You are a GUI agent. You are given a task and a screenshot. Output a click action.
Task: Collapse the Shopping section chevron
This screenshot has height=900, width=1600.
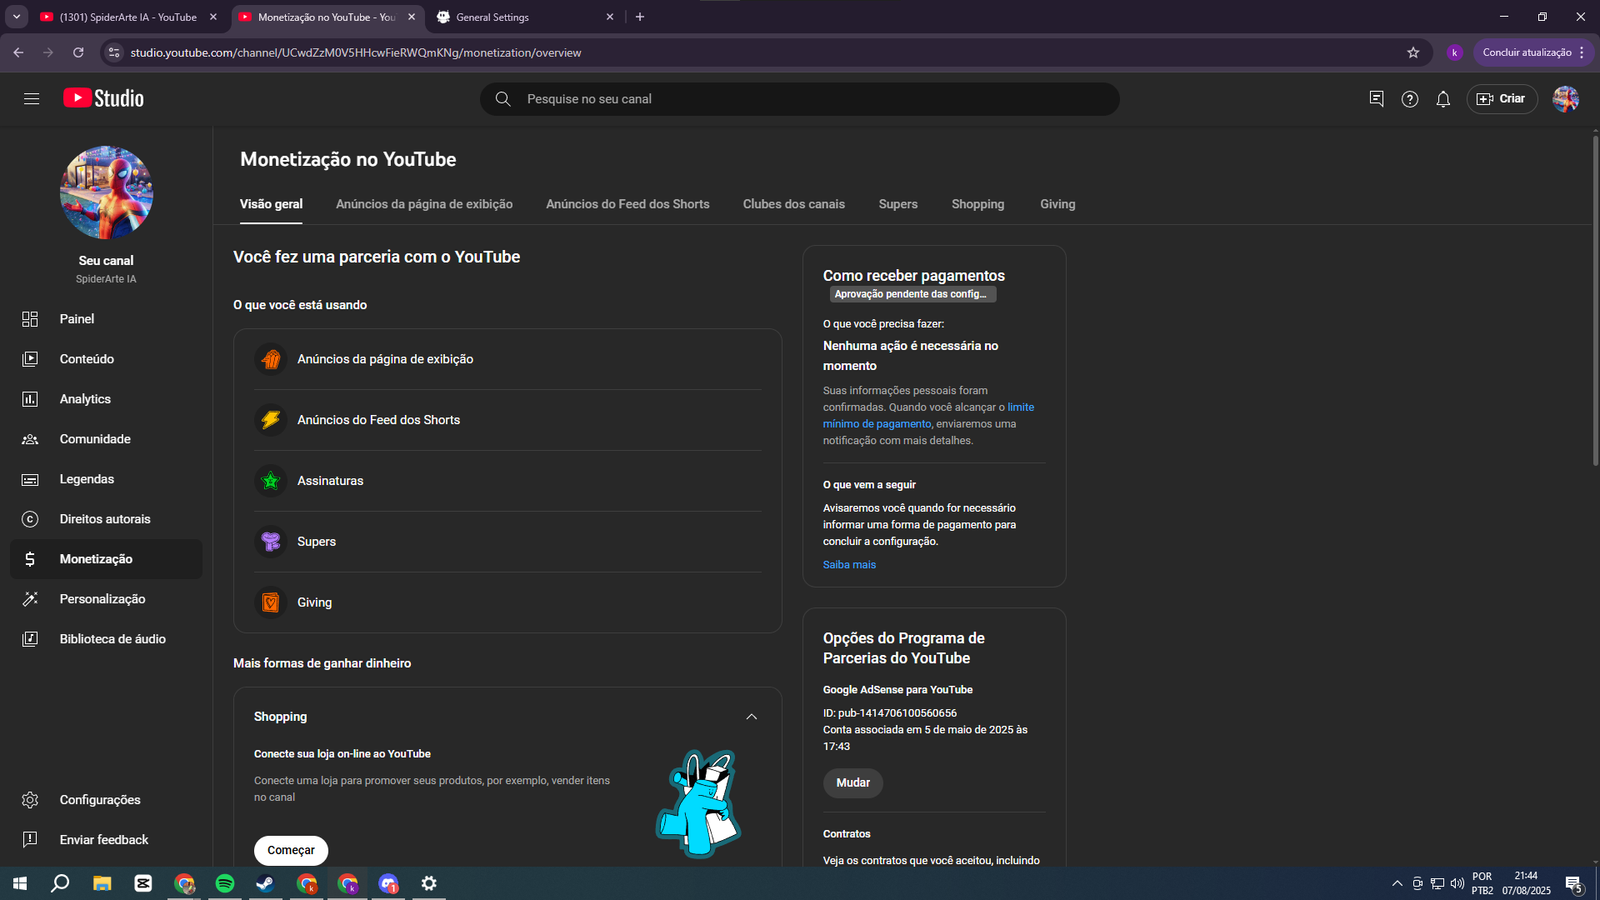[752, 717]
